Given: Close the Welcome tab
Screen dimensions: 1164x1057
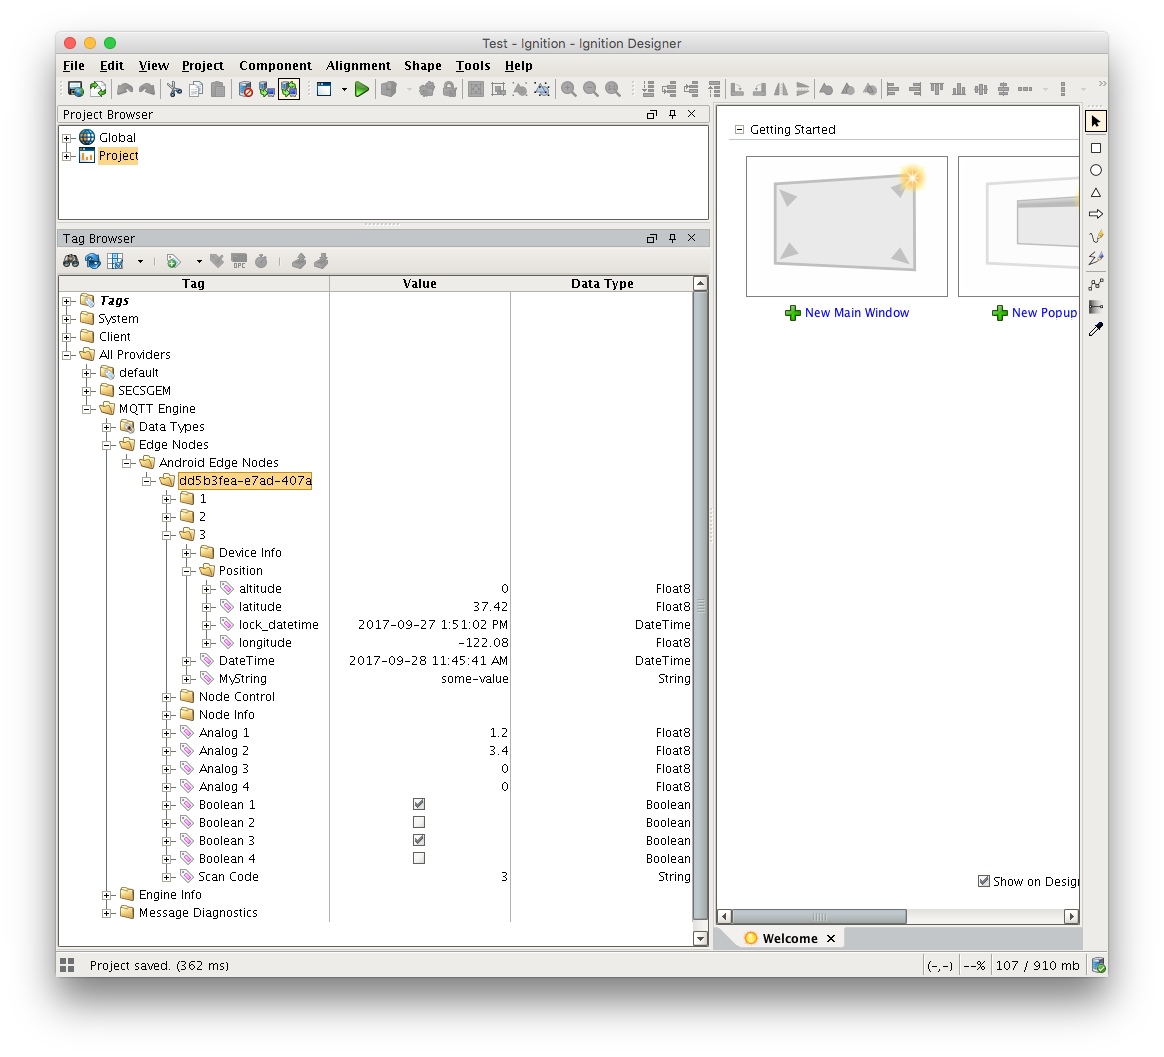Looking at the screenshot, I should [831, 938].
